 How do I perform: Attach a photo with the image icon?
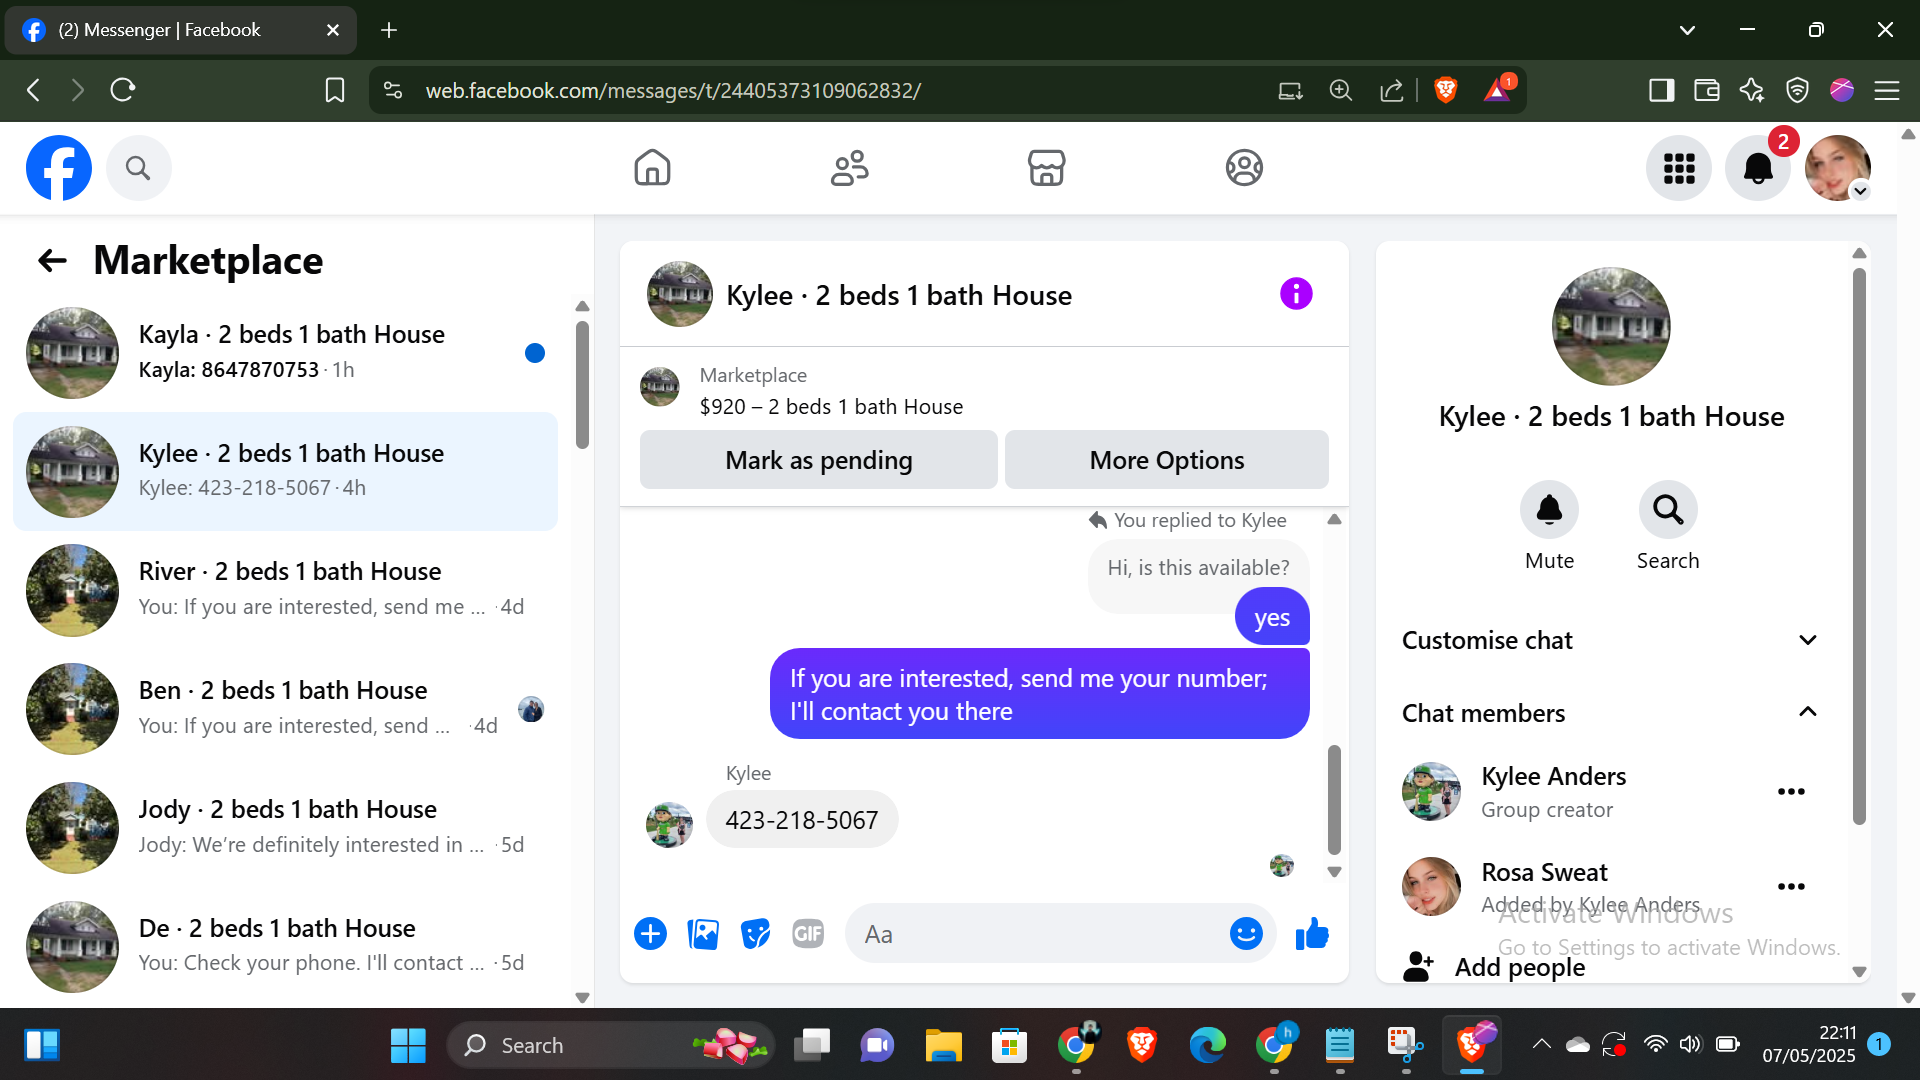point(703,934)
